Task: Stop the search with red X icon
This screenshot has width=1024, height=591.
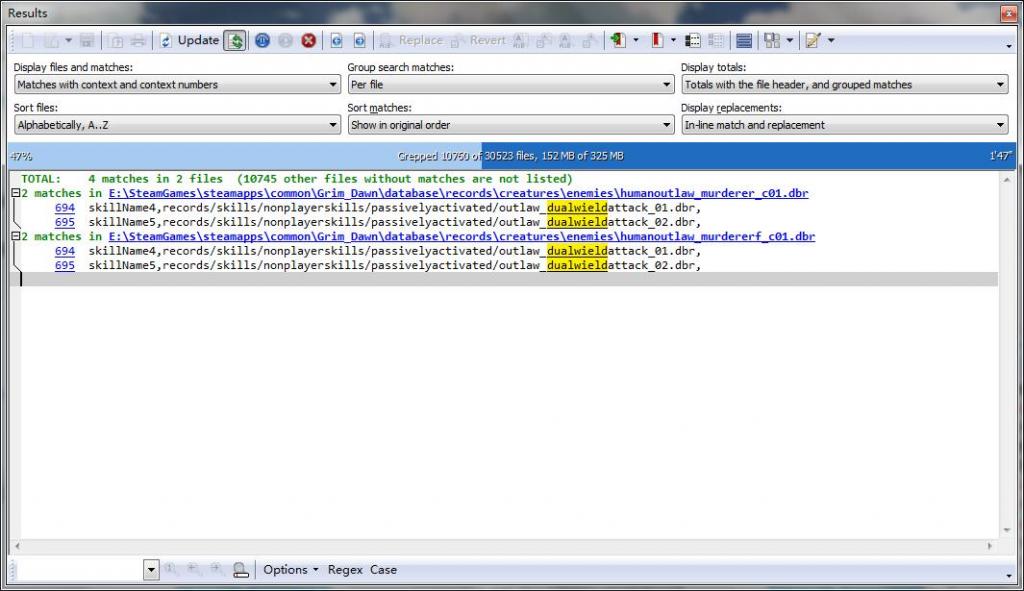Action: pyautogui.click(x=309, y=41)
